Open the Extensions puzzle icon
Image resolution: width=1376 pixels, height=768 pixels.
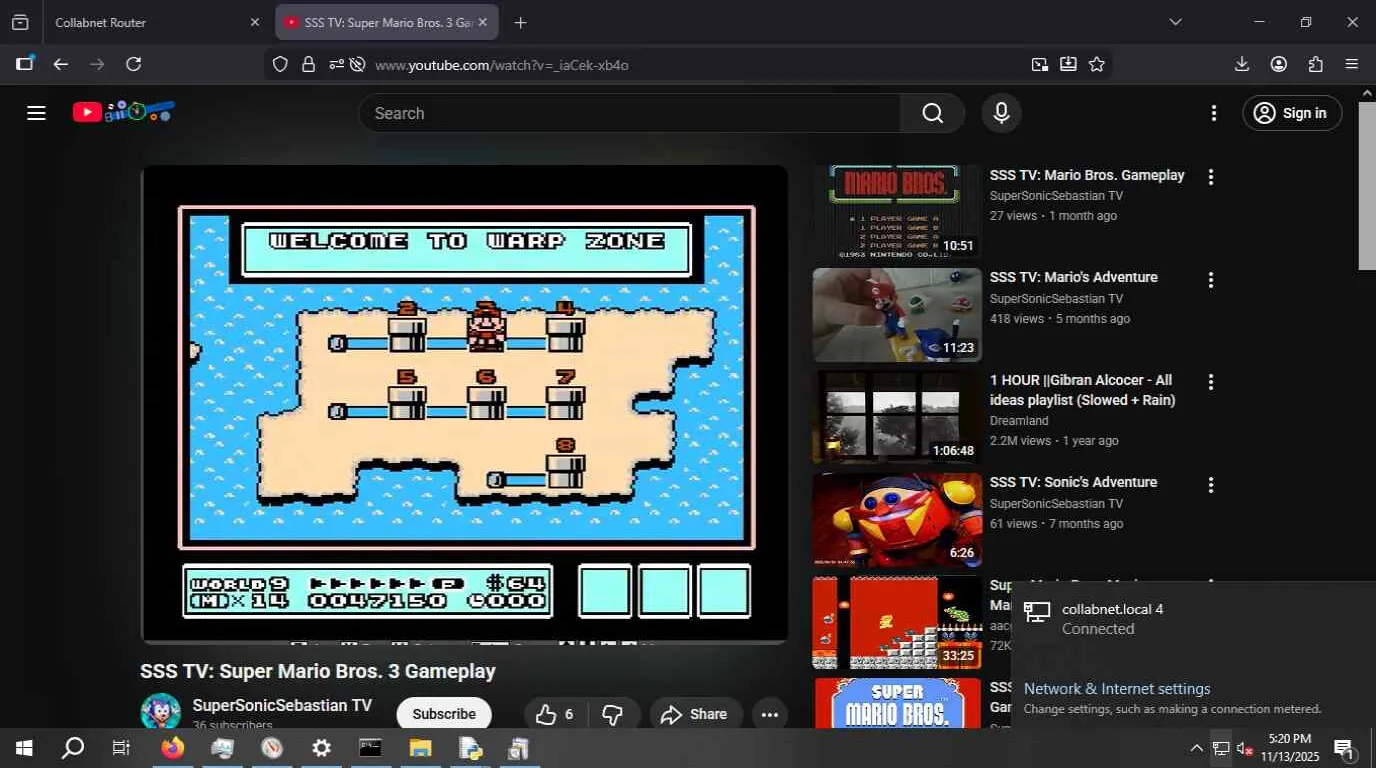tap(1316, 64)
